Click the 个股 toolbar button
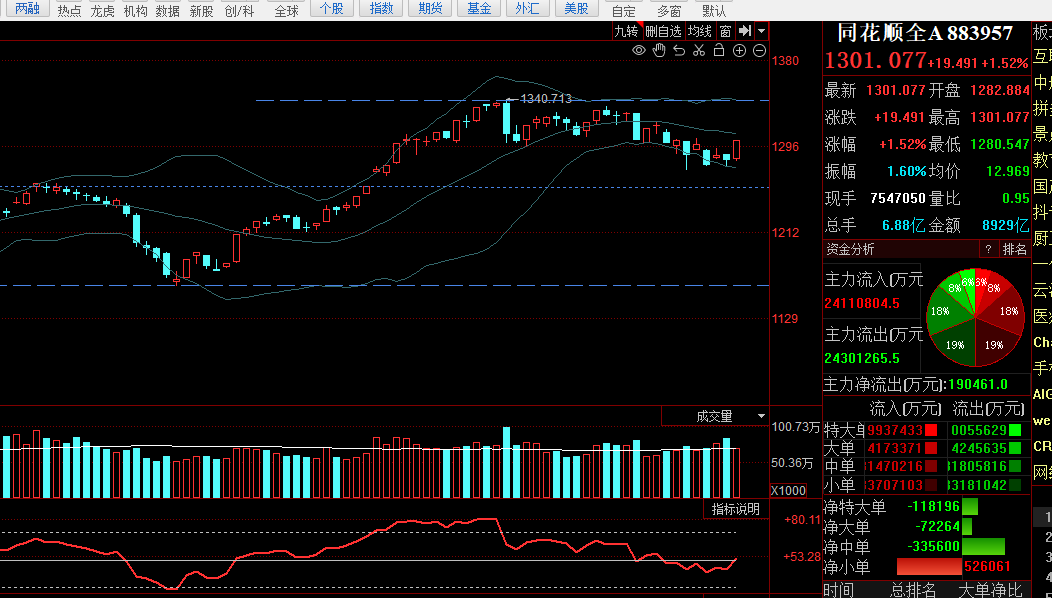This screenshot has width=1052, height=598. click(332, 8)
